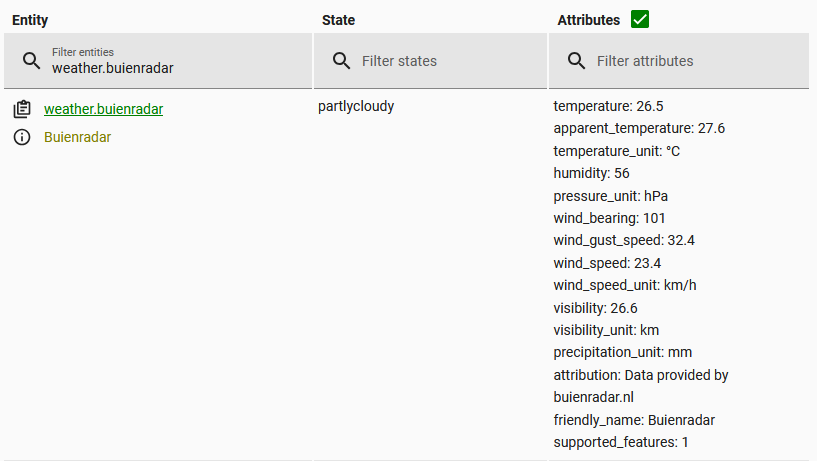Click the supported_features: 1 attribute line
817x461 pixels.
(621, 442)
